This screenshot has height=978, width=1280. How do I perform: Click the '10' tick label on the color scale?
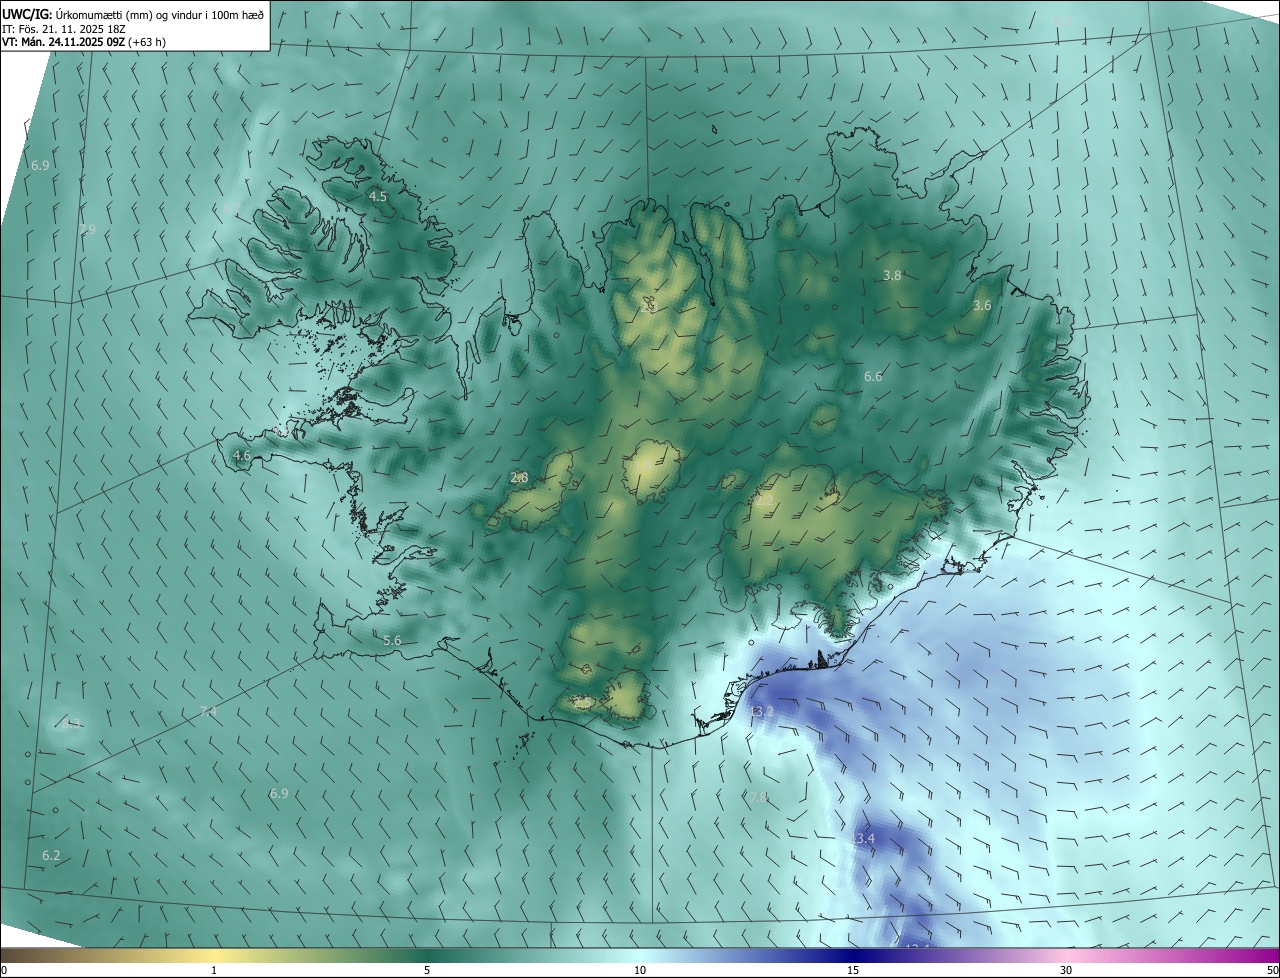click(x=640, y=970)
